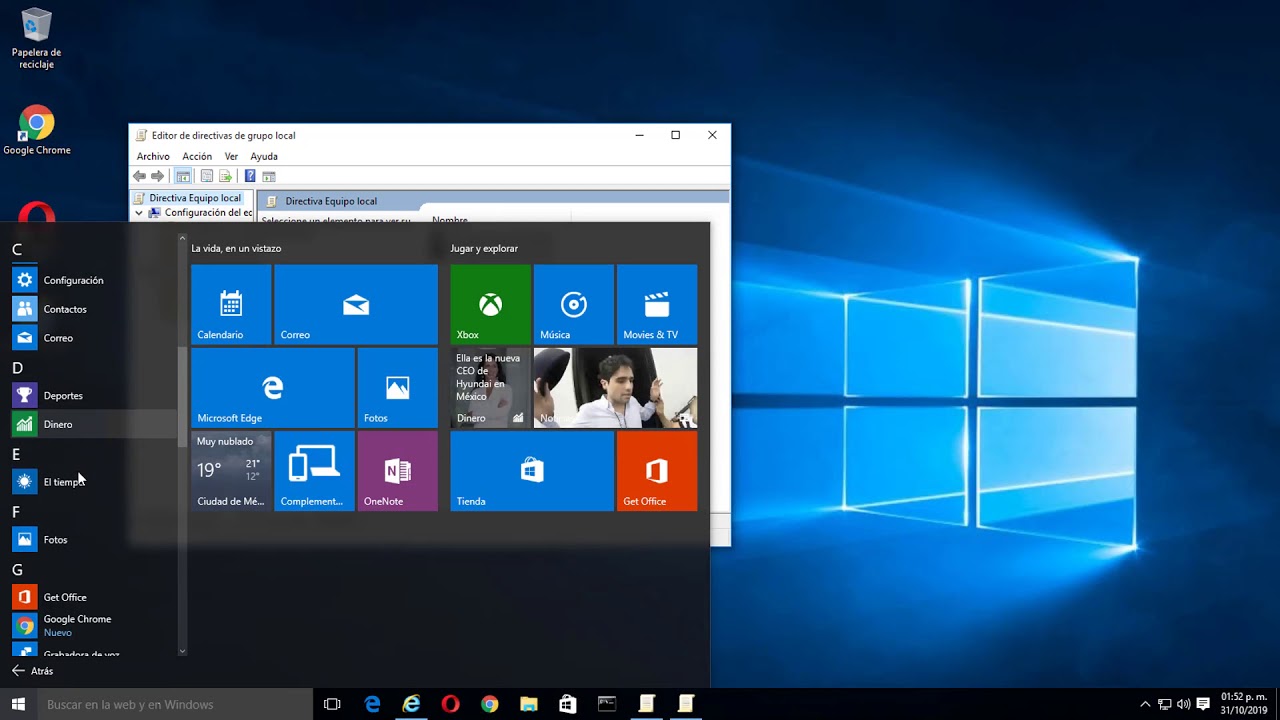The height and width of the screenshot is (720, 1280).
Task: Launch the Xbox tile
Action: tap(490, 304)
